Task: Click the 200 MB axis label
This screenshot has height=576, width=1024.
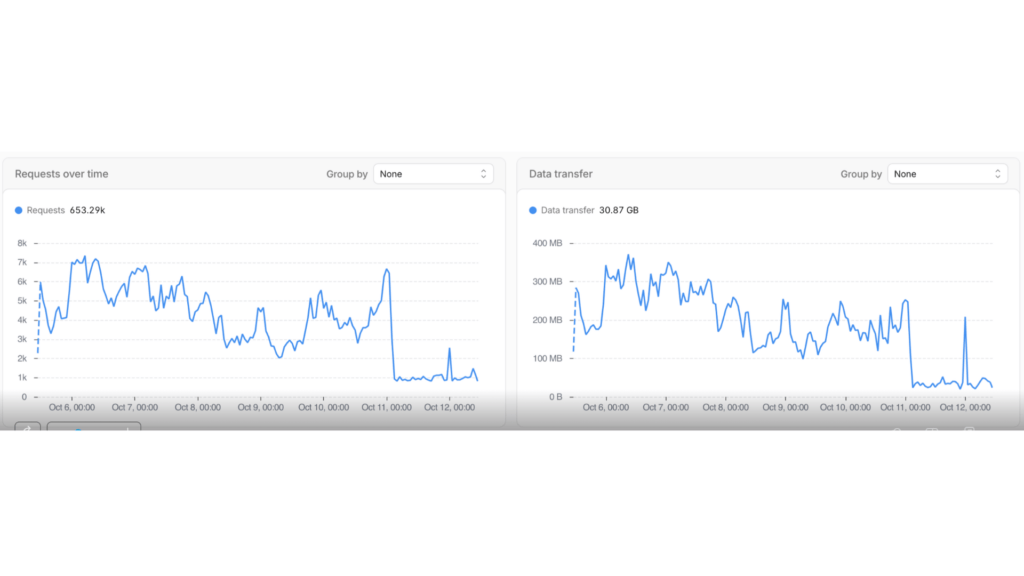Action: pos(547,320)
